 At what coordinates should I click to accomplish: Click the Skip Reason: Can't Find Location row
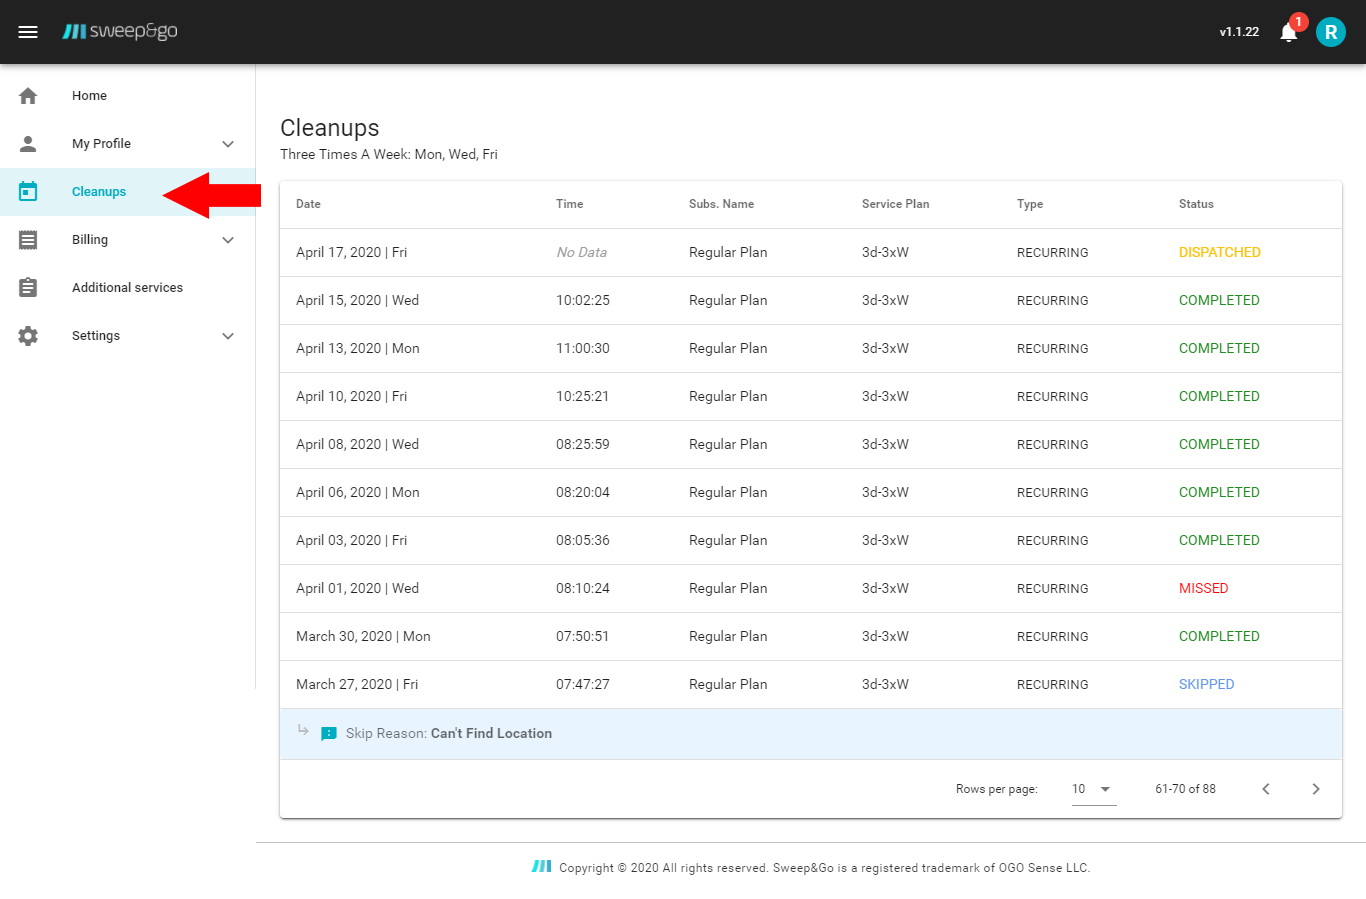point(811,734)
